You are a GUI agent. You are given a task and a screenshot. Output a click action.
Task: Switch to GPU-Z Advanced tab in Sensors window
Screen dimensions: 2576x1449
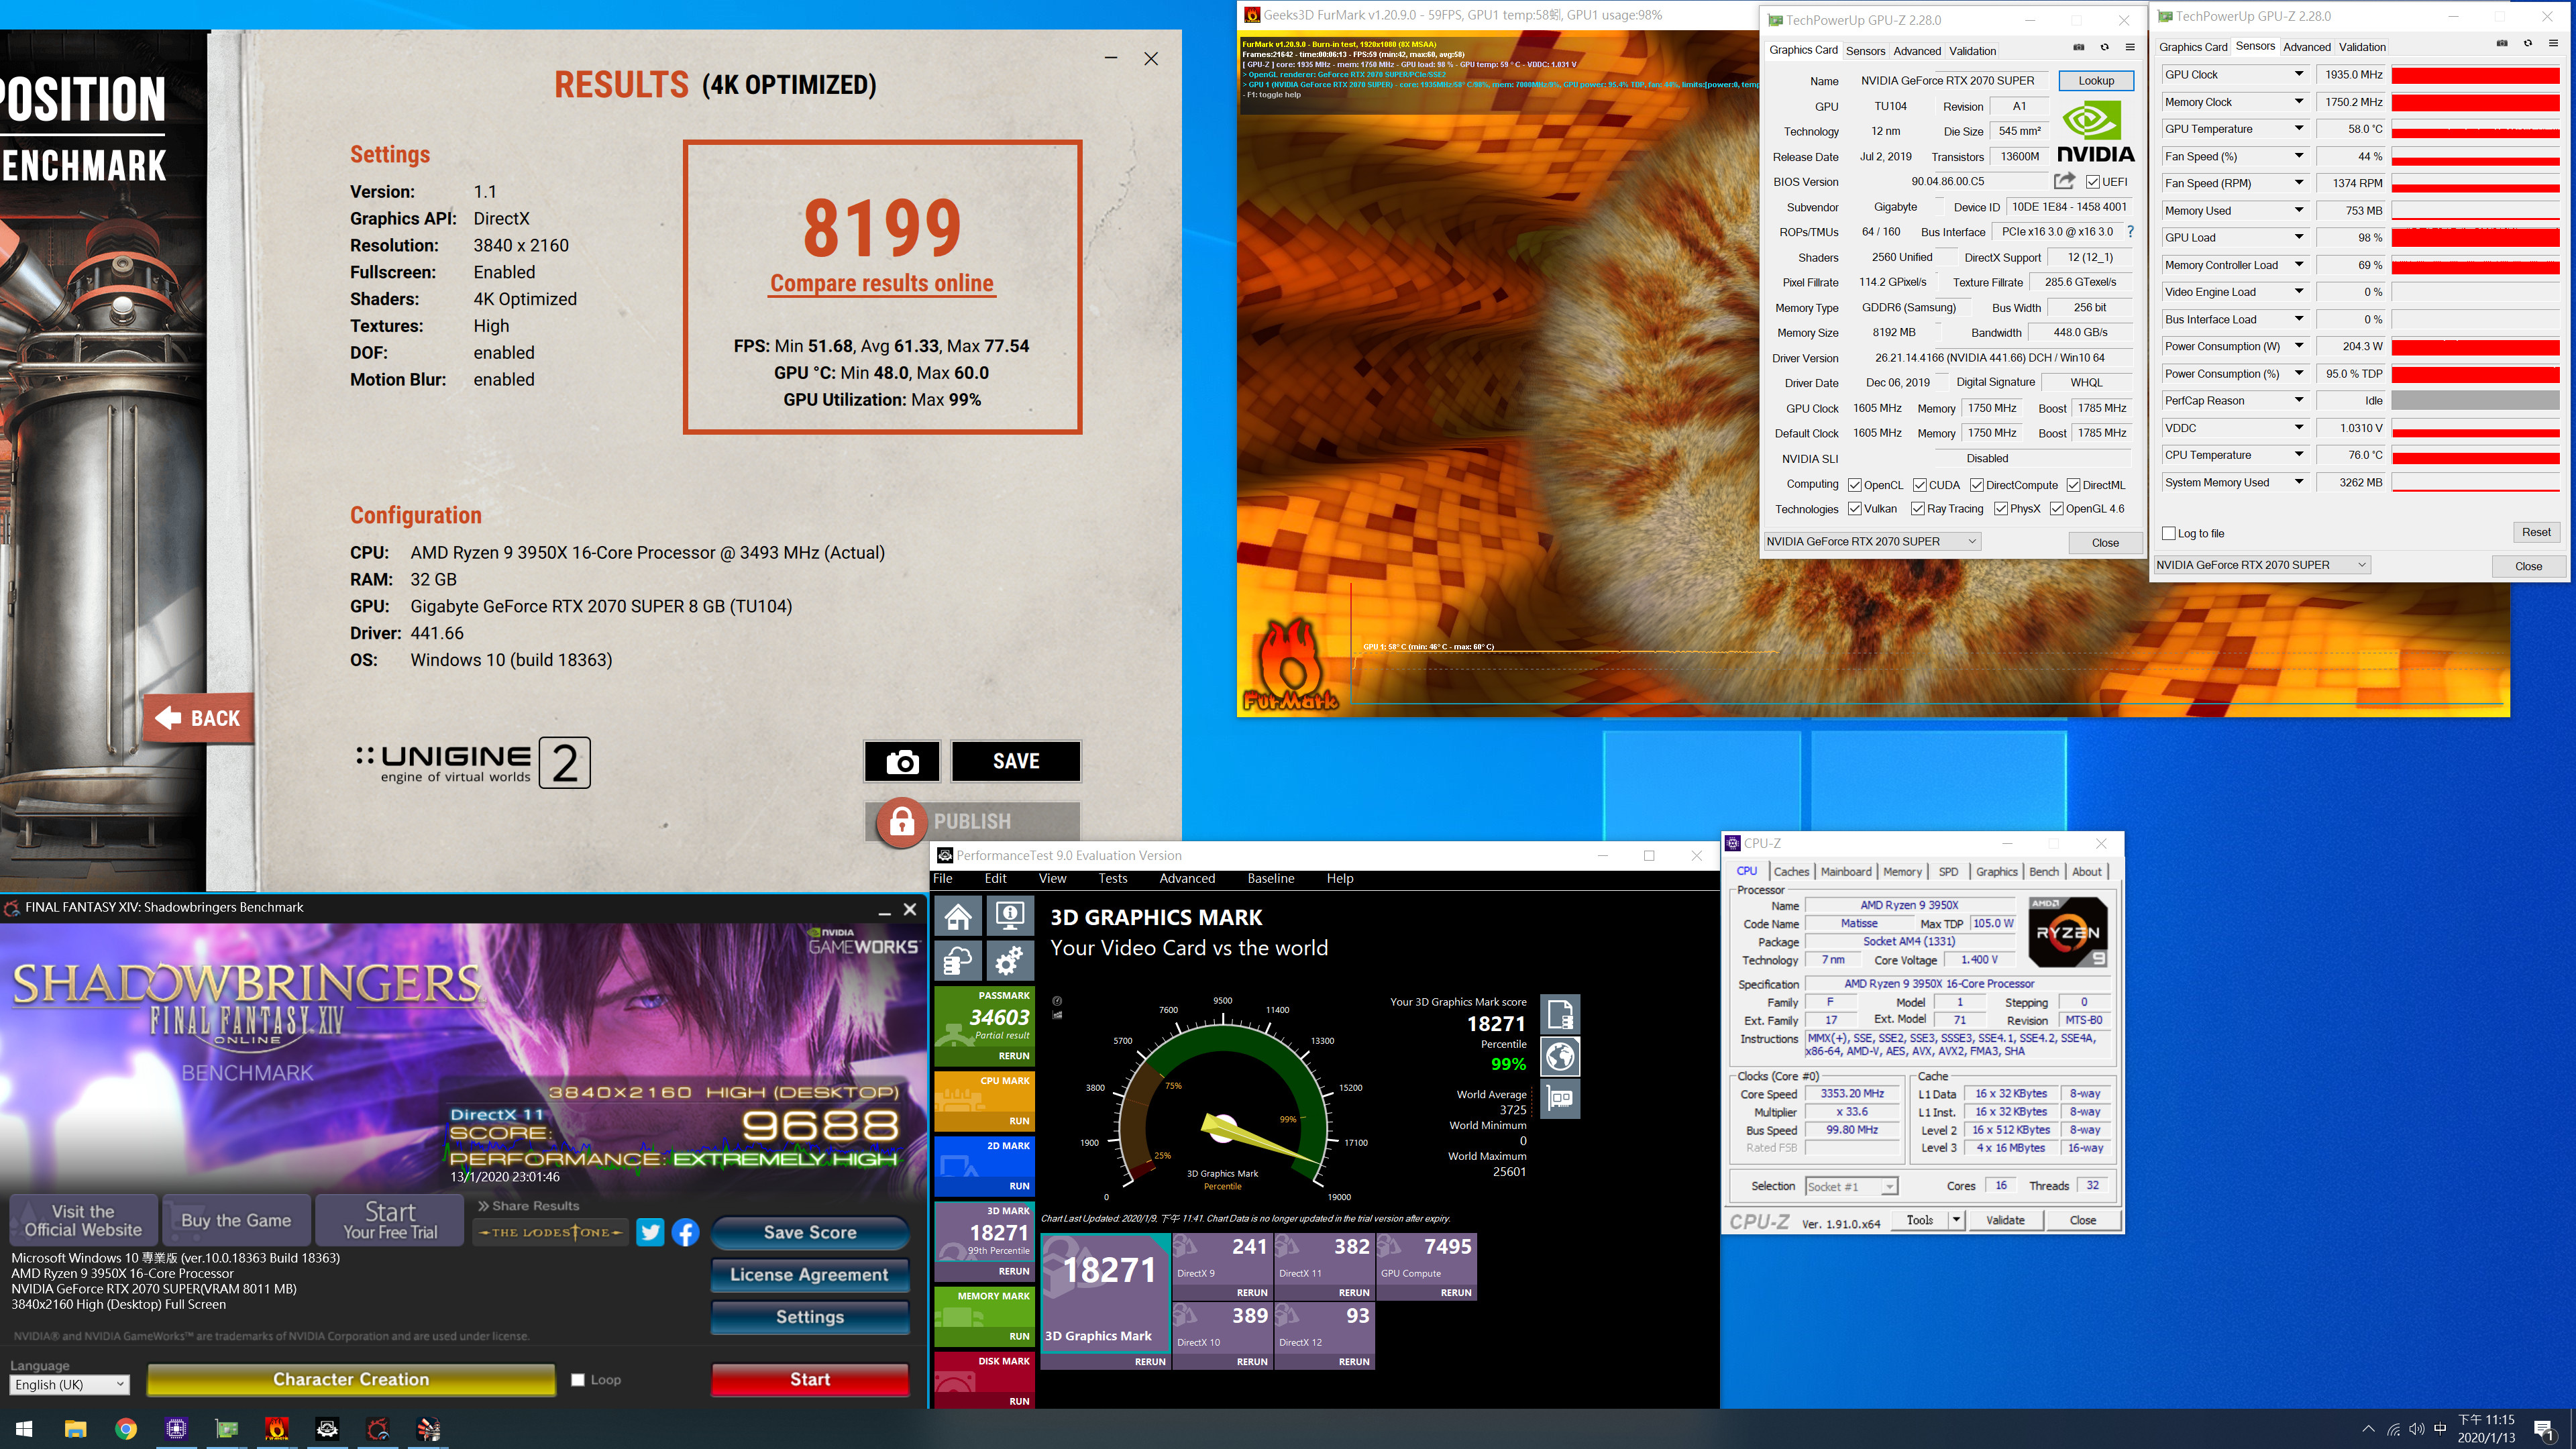coord(2306,46)
